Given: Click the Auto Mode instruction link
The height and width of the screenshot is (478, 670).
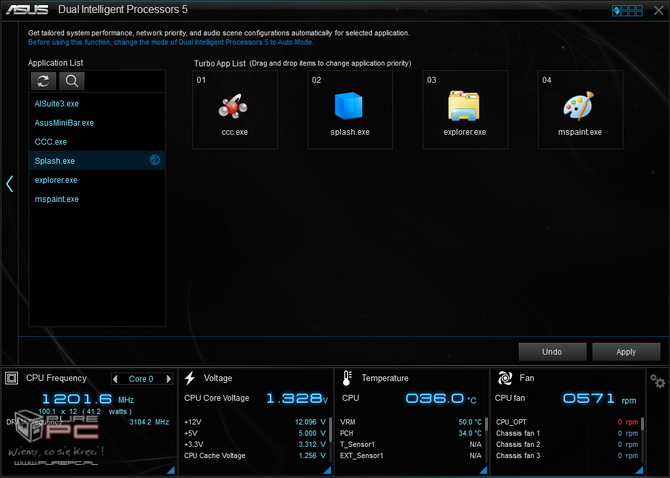Looking at the screenshot, I should pyautogui.click(x=170, y=42).
